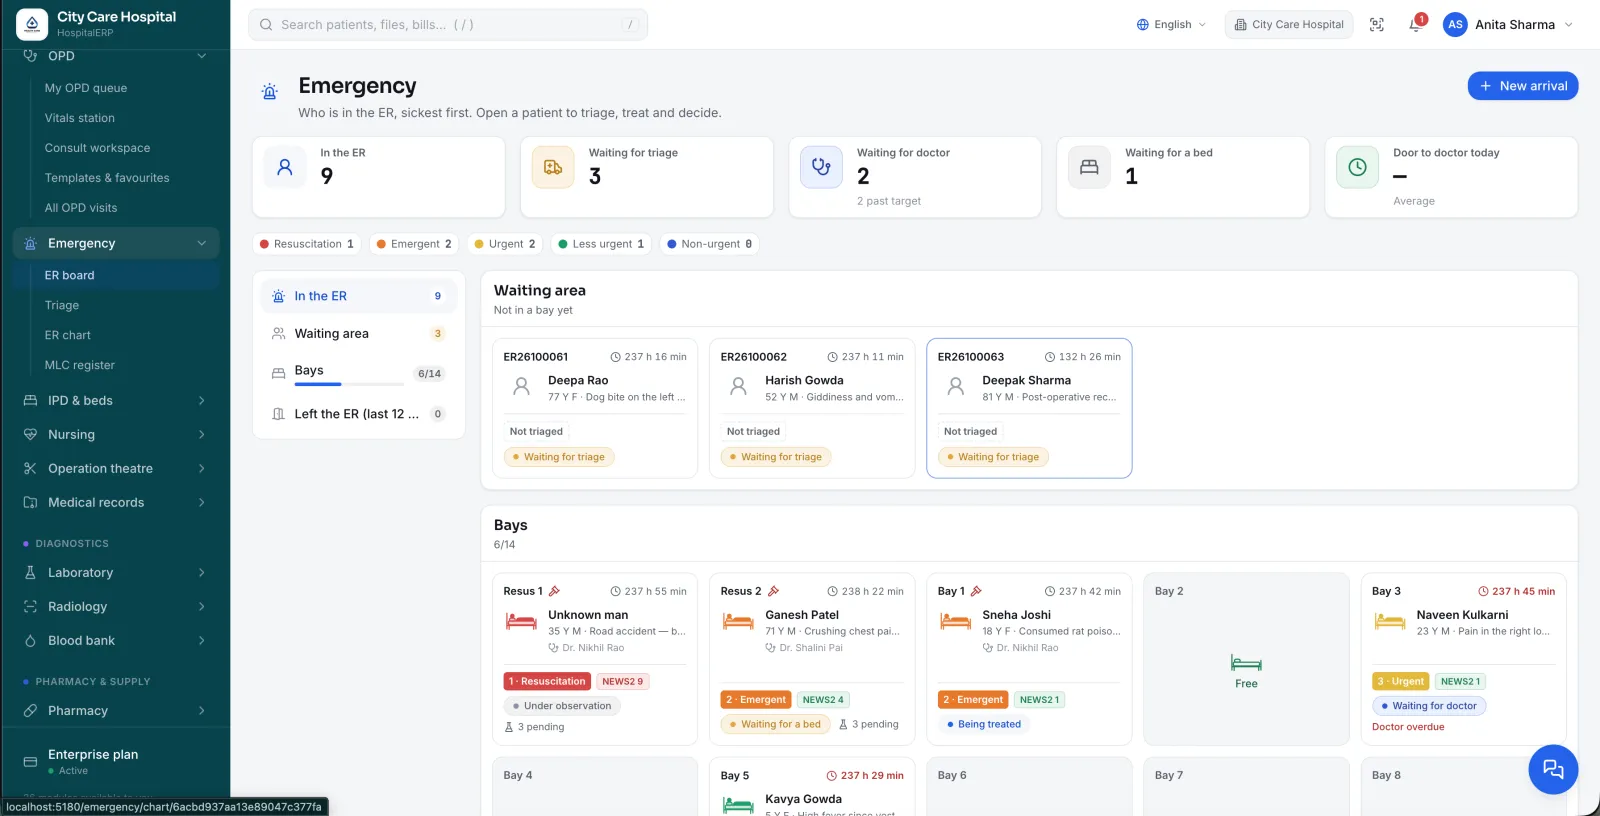The image size is (1600, 816).
Task: Open Naveen Kulkarni's Bay 3 card
Action: 1463,659
